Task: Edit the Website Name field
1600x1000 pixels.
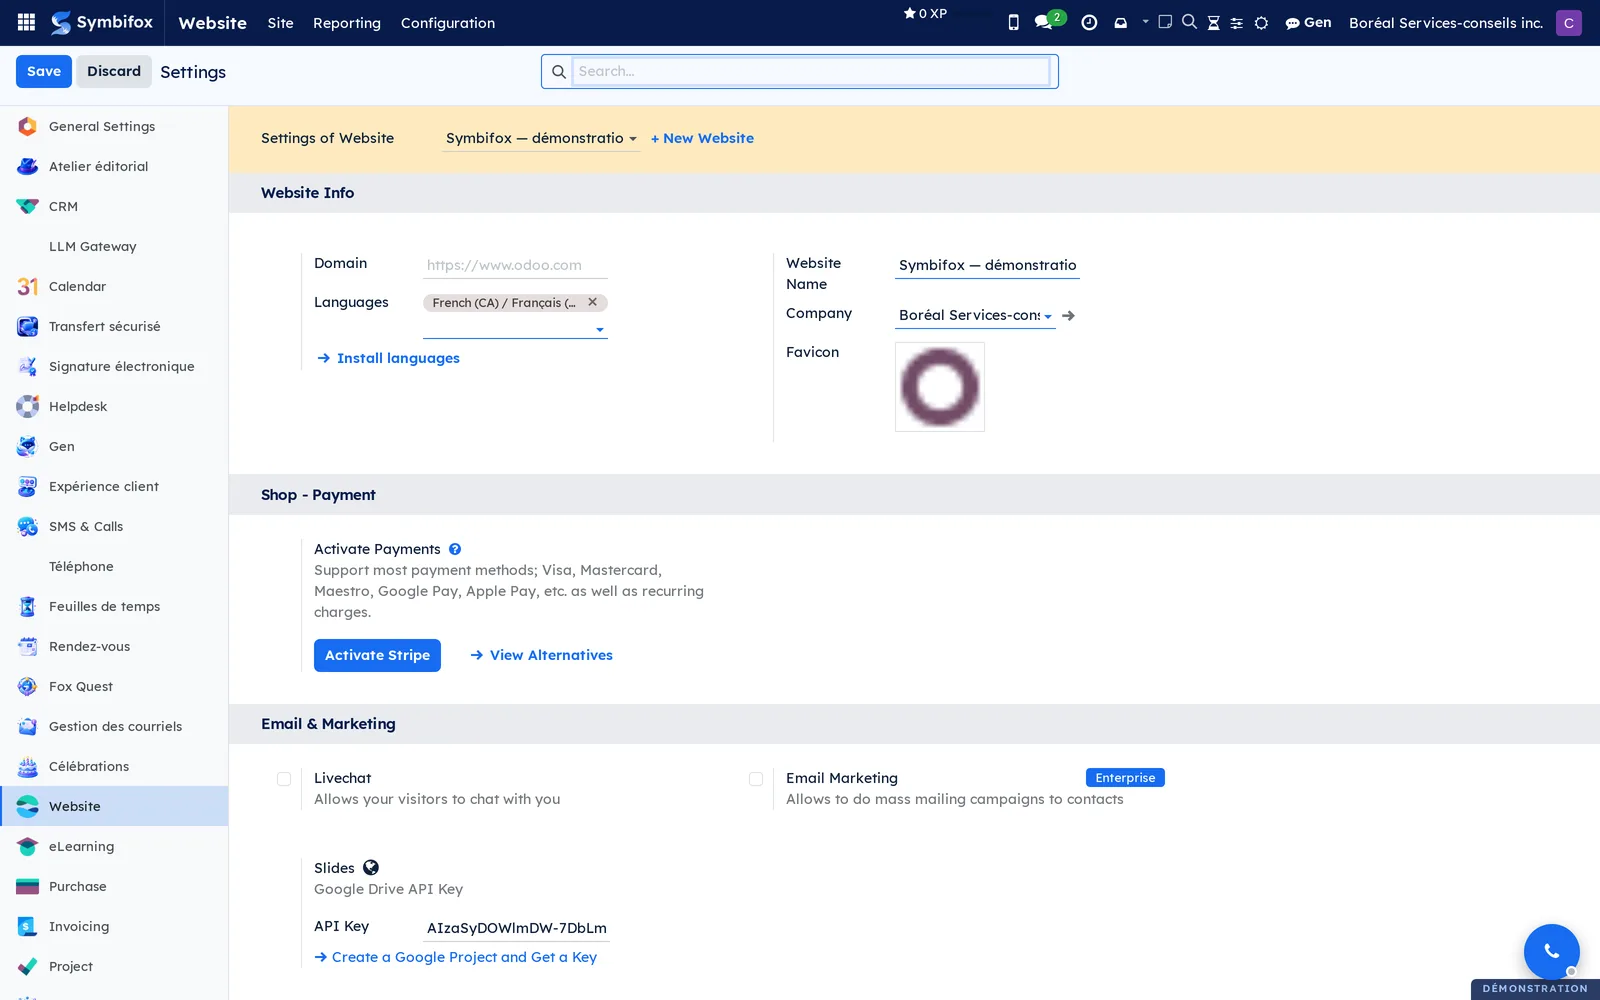Action: point(987,265)
